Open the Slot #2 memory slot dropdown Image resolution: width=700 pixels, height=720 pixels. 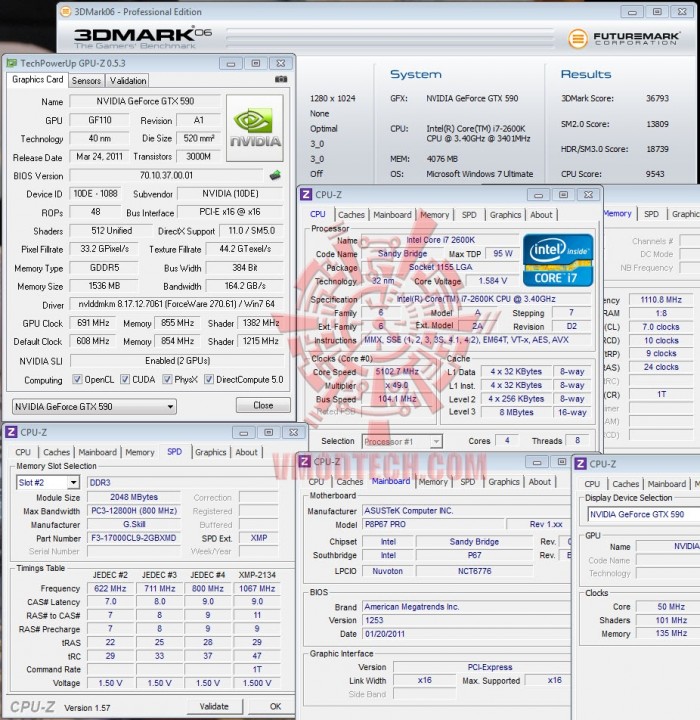click(x=48, y=483)
